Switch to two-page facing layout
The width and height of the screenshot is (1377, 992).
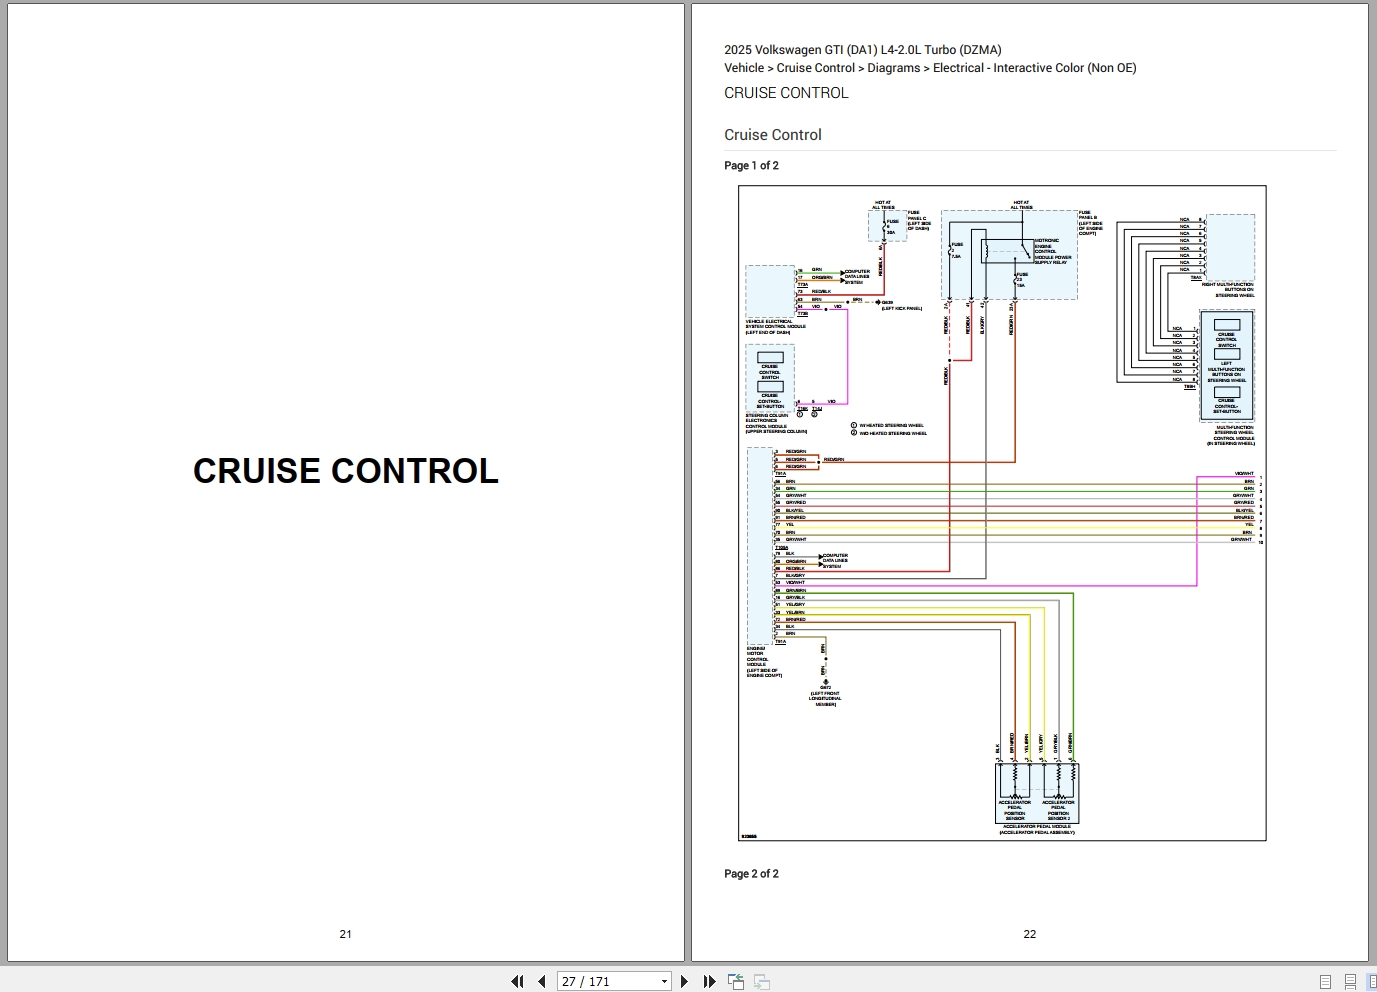pos(1371,981)
